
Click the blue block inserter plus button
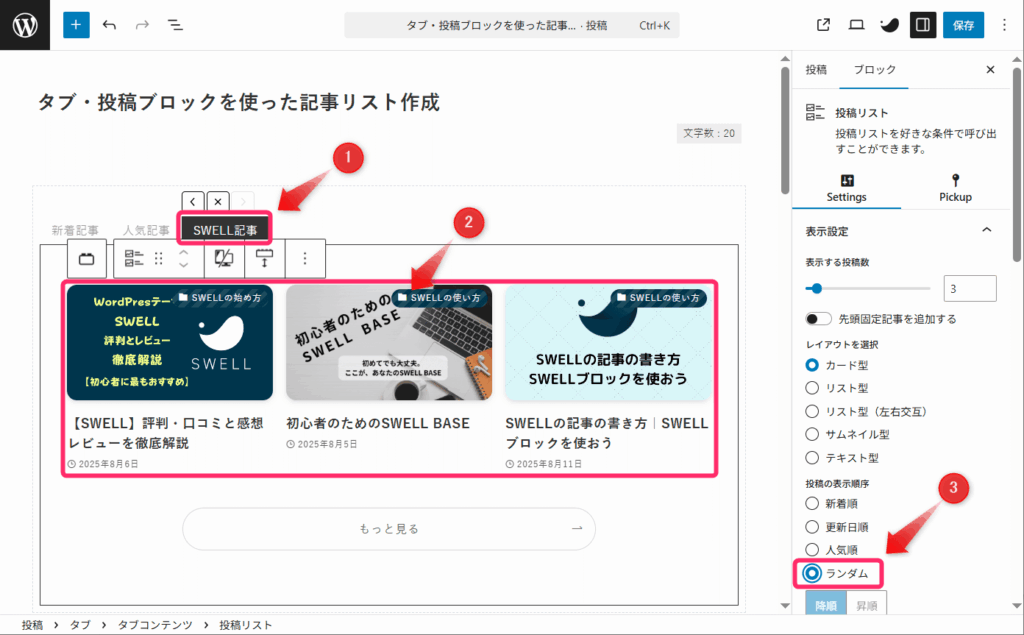click(x=76, y=25)
